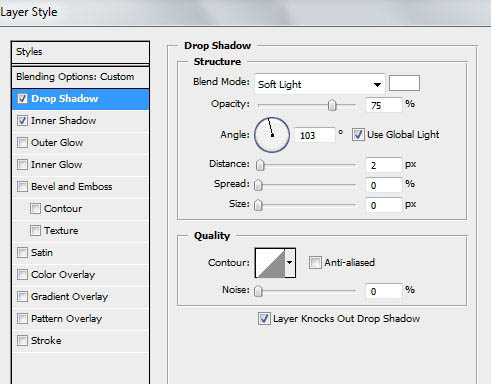The height and width of the screenshot is (384, 491).
Task: Click the Noise percentage input field
Action: pyautogui.click(x=384, y=291)
